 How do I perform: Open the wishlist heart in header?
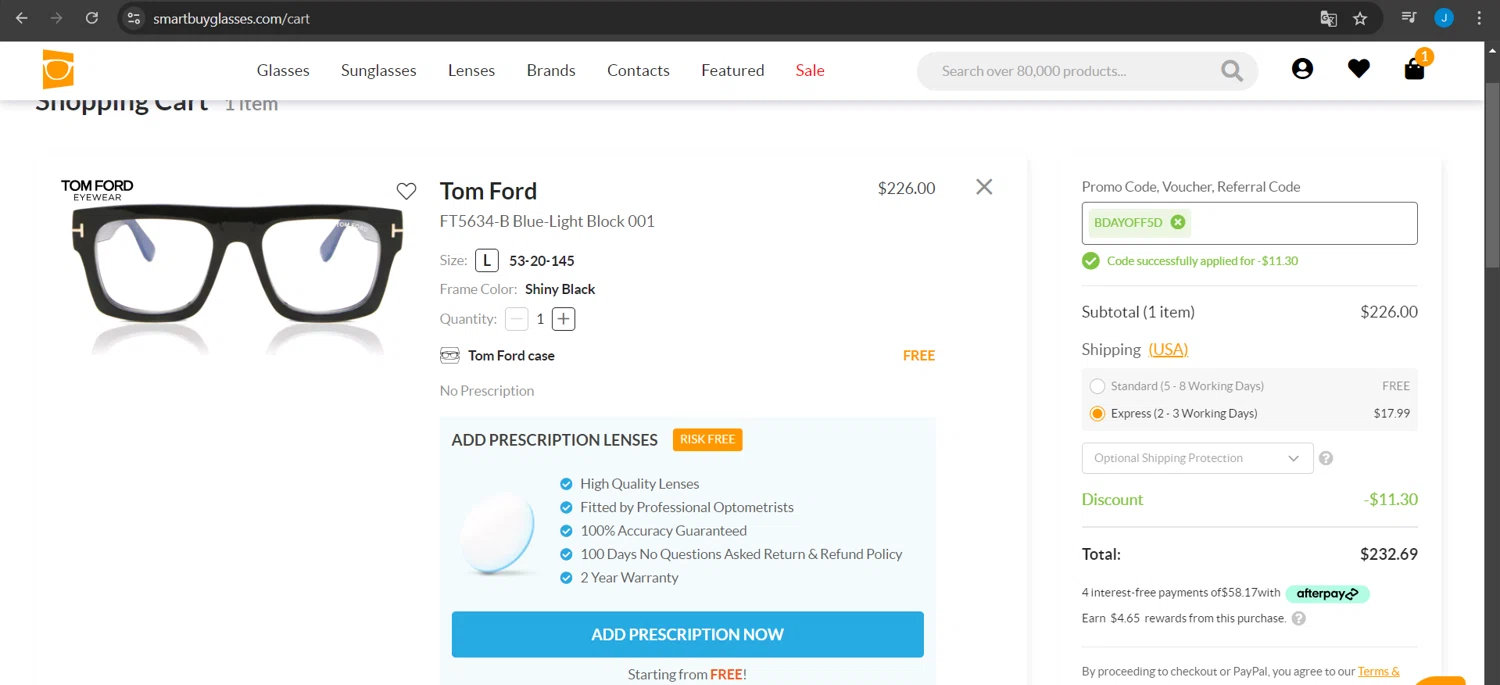1358,69
